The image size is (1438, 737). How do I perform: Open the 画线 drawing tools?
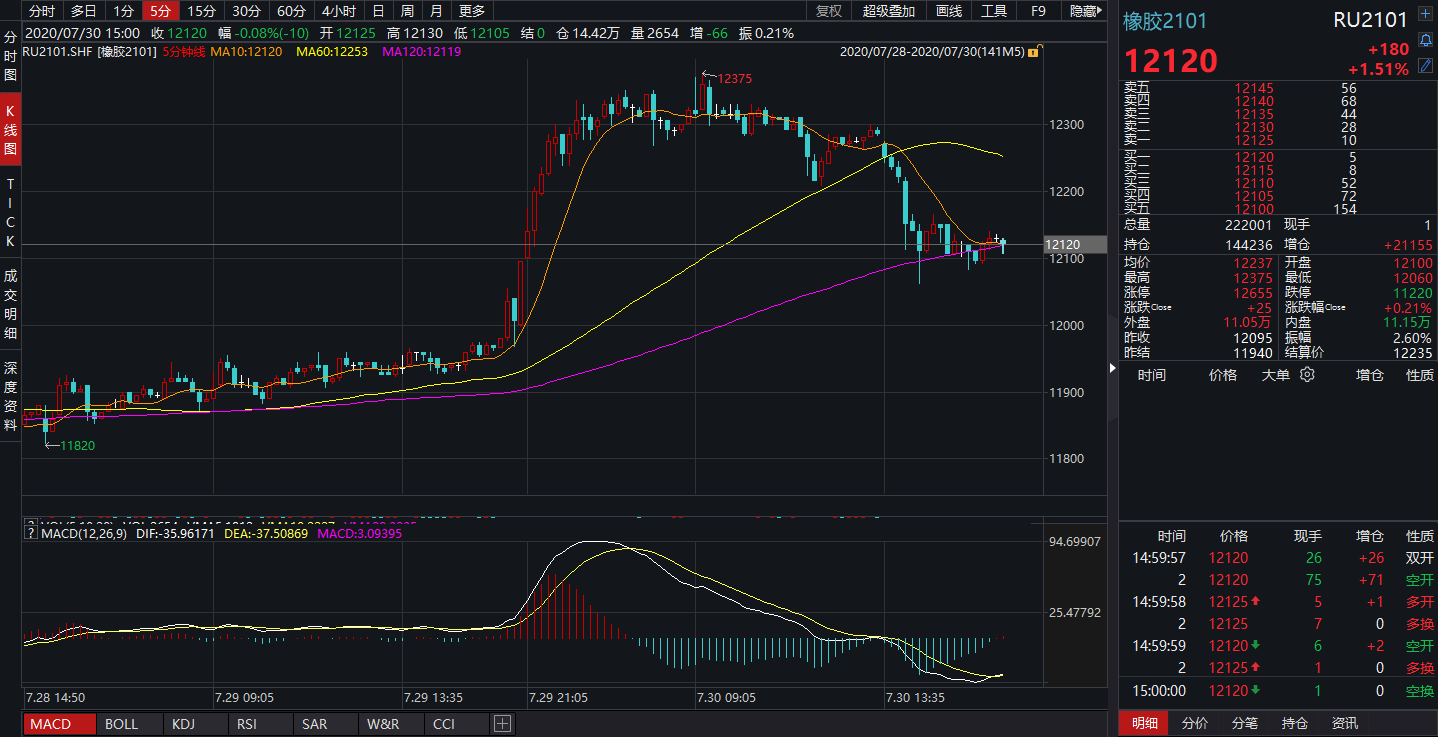coord(949,11)
